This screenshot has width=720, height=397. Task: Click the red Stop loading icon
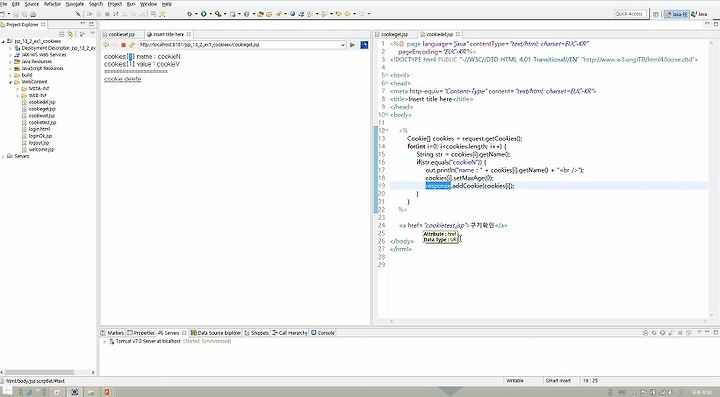pyautogui.click(x=123, y=45)
